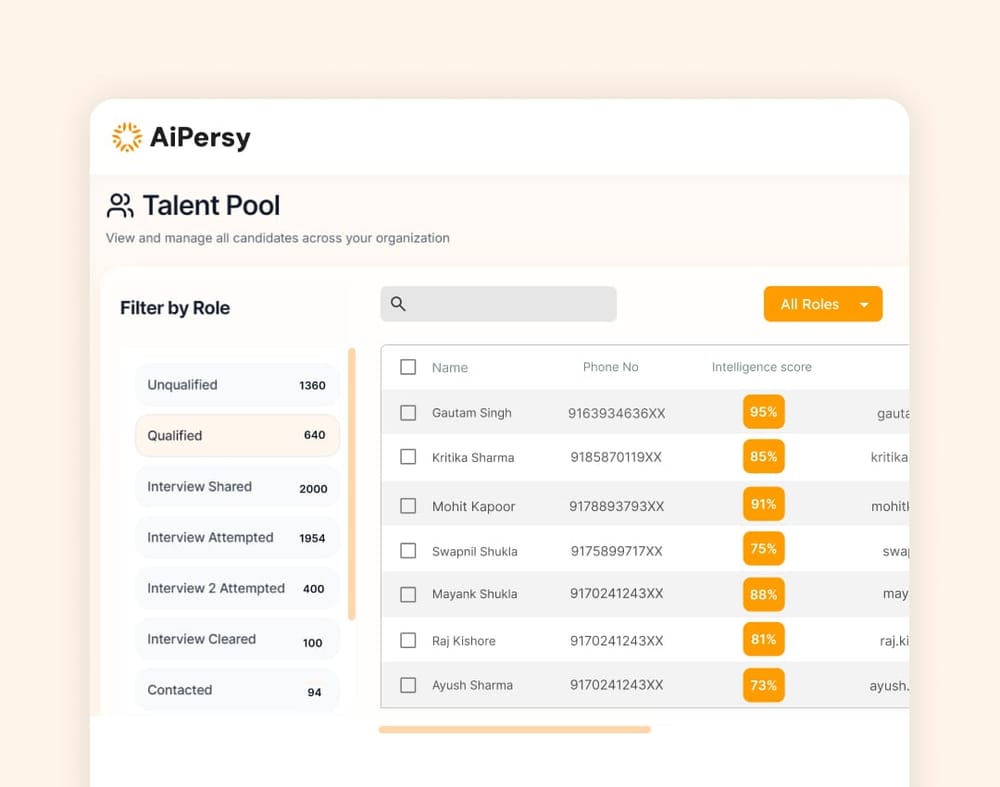Screen dimensions: 1000x787
Task: Click the search magnifier icon
Action: 398,304
